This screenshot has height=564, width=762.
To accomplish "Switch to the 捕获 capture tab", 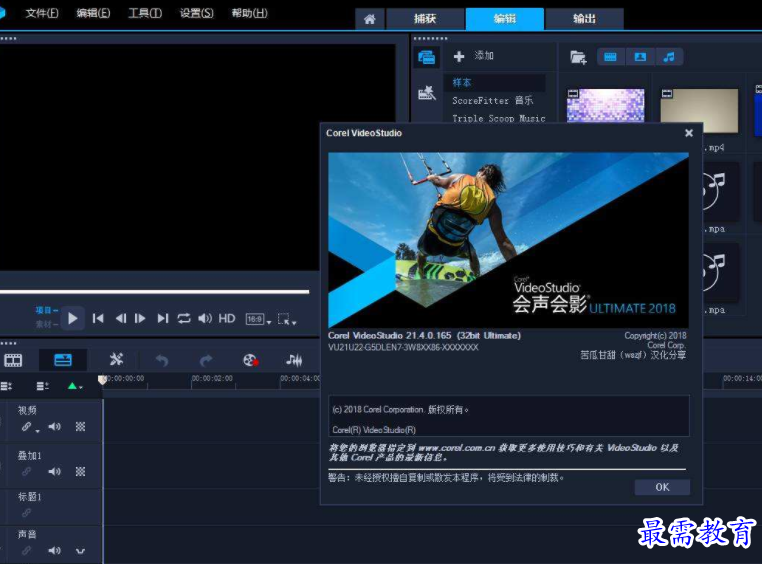I will [x=425, y=19].
